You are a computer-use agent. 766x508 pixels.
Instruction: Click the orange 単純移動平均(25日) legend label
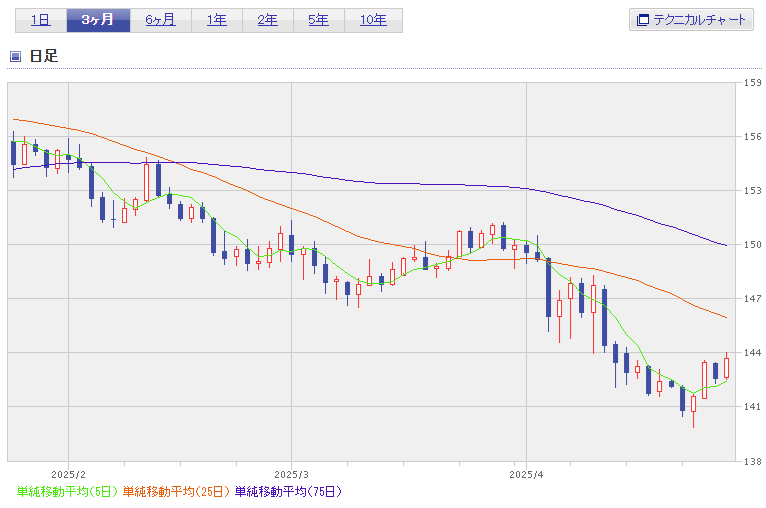click(176, 491)
